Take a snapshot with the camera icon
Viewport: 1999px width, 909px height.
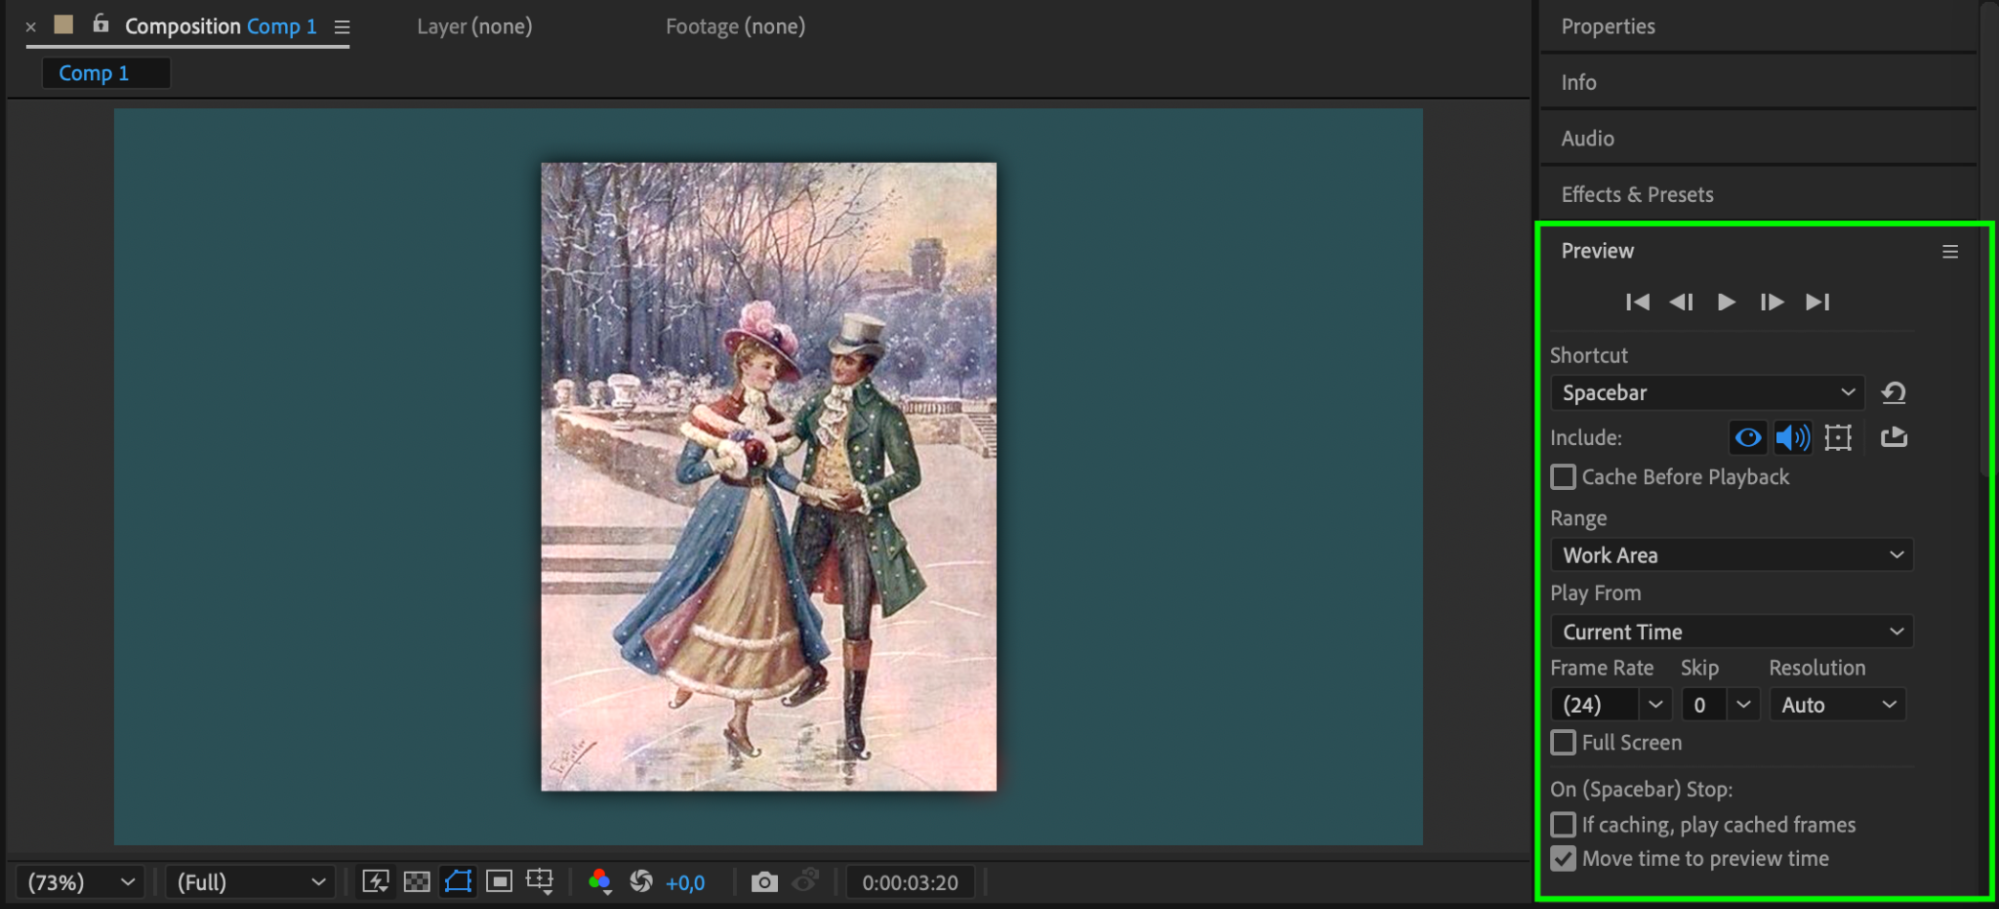[764, 882]
